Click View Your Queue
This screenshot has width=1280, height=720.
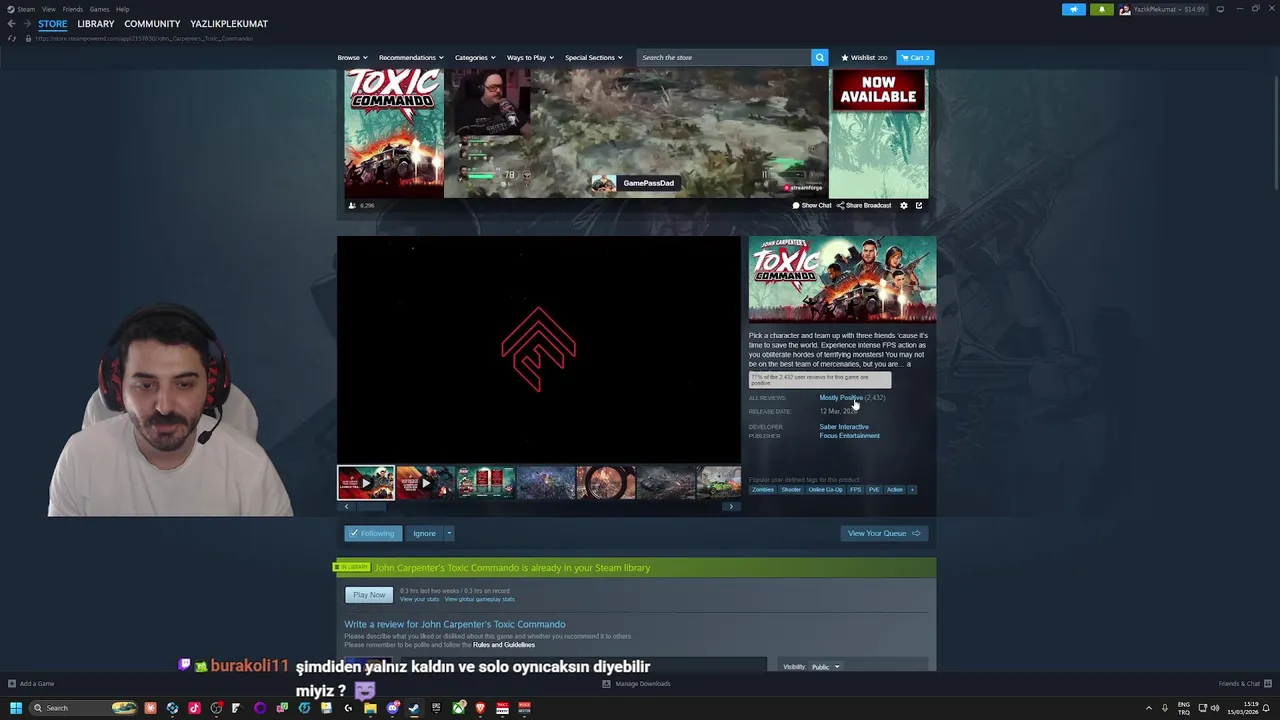(884, 533)
